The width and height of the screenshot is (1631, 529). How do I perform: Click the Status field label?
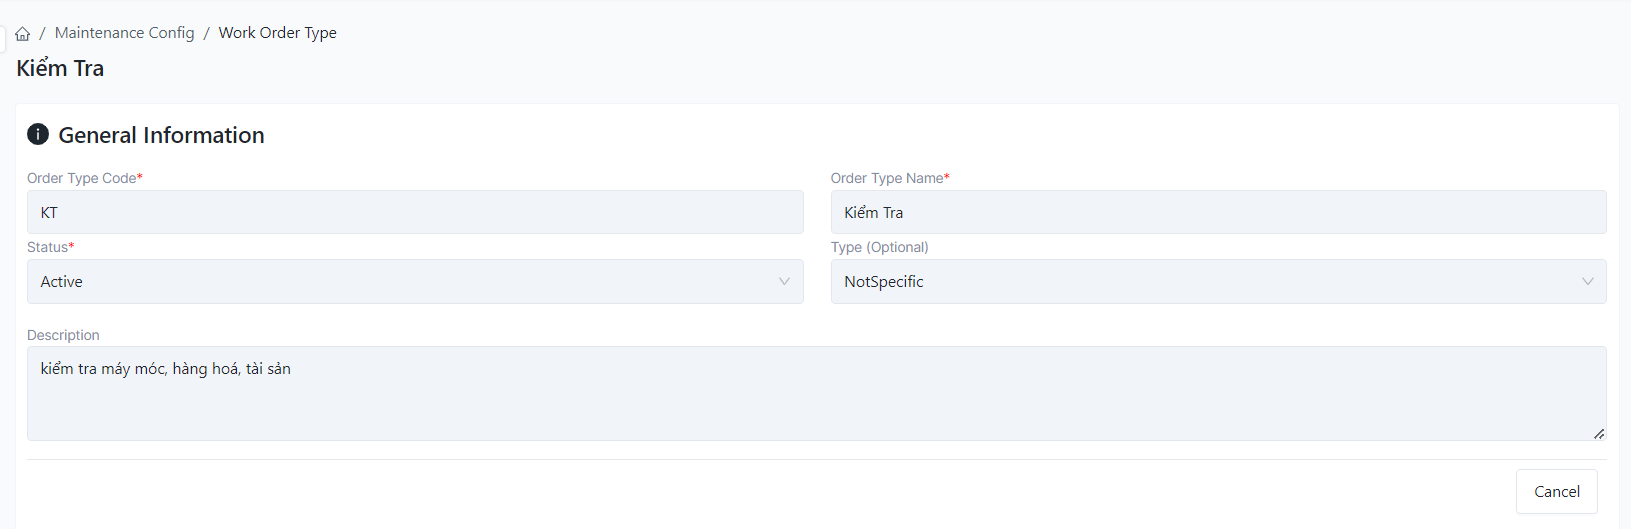click(47, 247)
